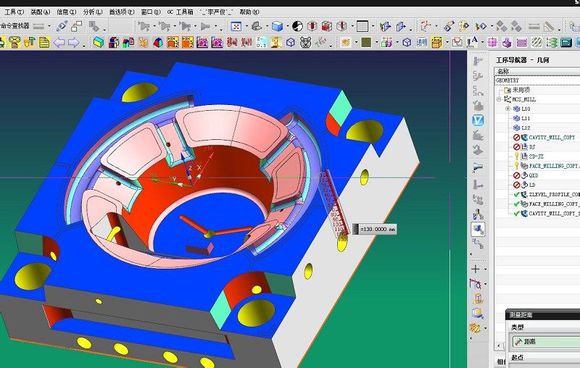Select the QID operation in navigator
Image resolution: width=580 pixels, height=368 pixels.
click(533, 175)
